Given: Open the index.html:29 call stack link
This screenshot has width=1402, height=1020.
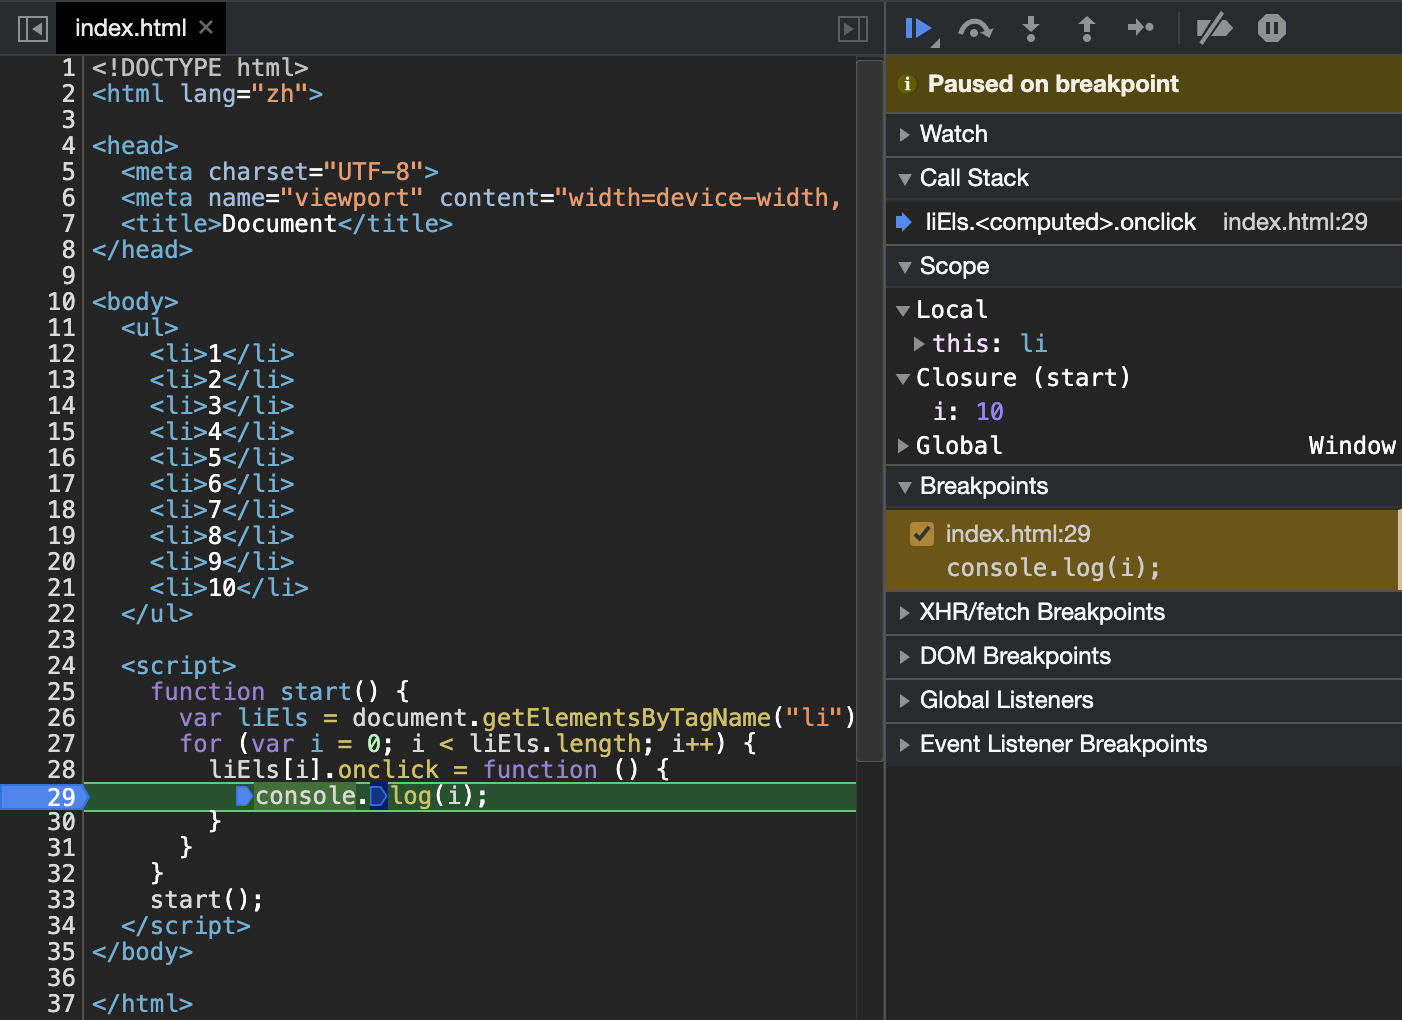Looking at the screenshot, I should tap(1295, 222).
